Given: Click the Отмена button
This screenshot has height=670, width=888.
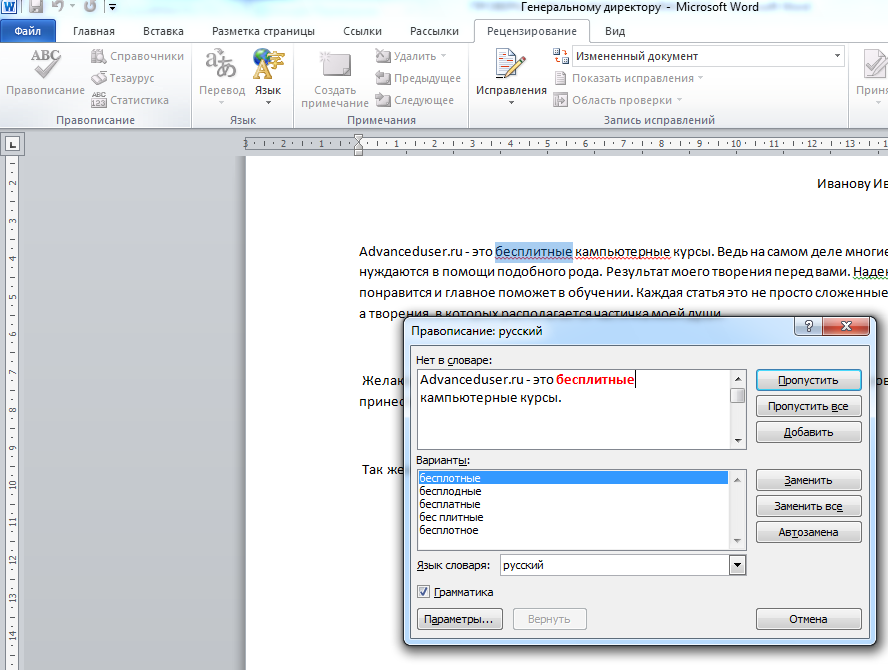Looking at the screenshot, I should click(808, 619).
